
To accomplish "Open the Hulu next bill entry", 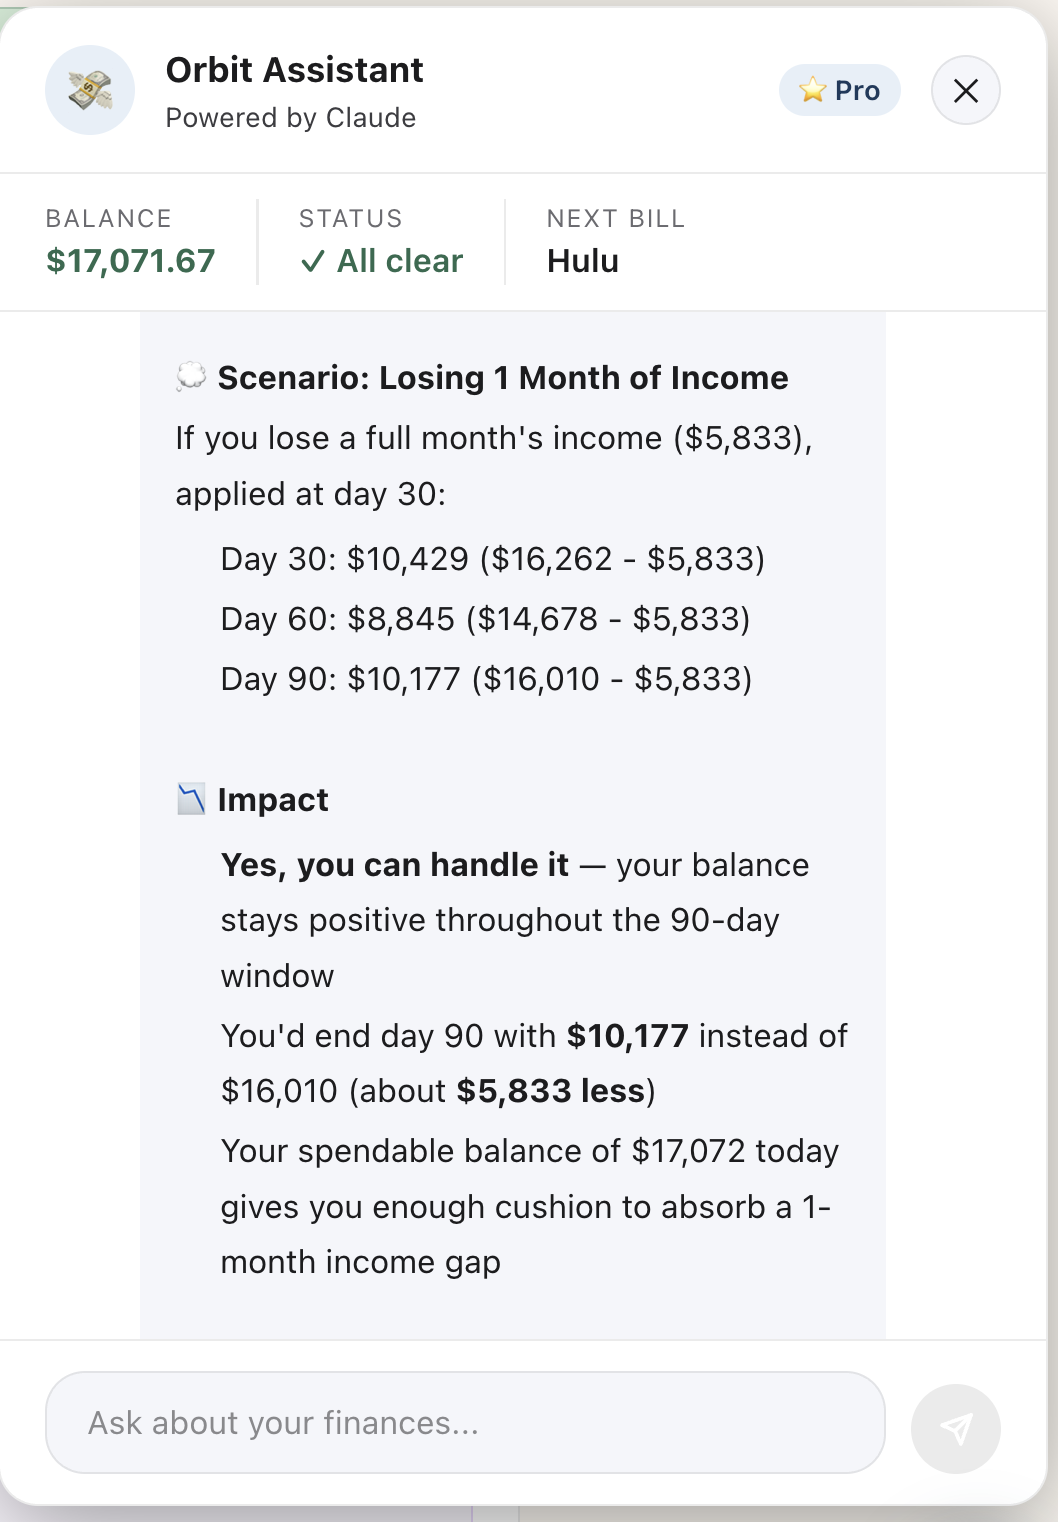I will tap(583, 261).
